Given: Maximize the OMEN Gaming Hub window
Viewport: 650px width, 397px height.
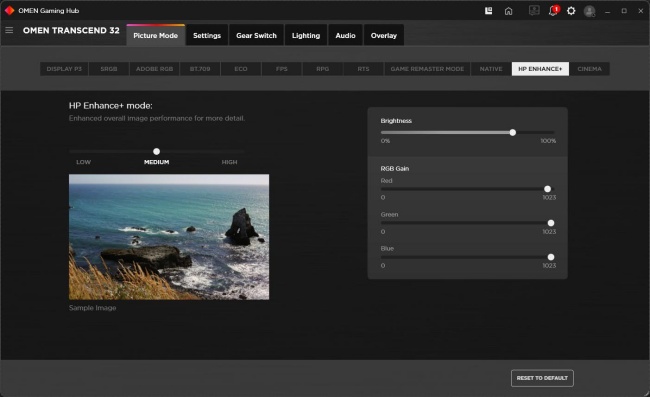Looking at the screenshot, I should coord(624,11).
